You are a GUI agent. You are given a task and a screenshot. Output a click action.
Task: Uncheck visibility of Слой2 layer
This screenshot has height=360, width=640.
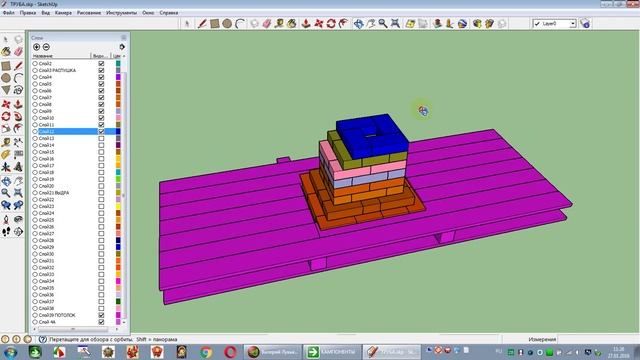click(x=101, y=64)
